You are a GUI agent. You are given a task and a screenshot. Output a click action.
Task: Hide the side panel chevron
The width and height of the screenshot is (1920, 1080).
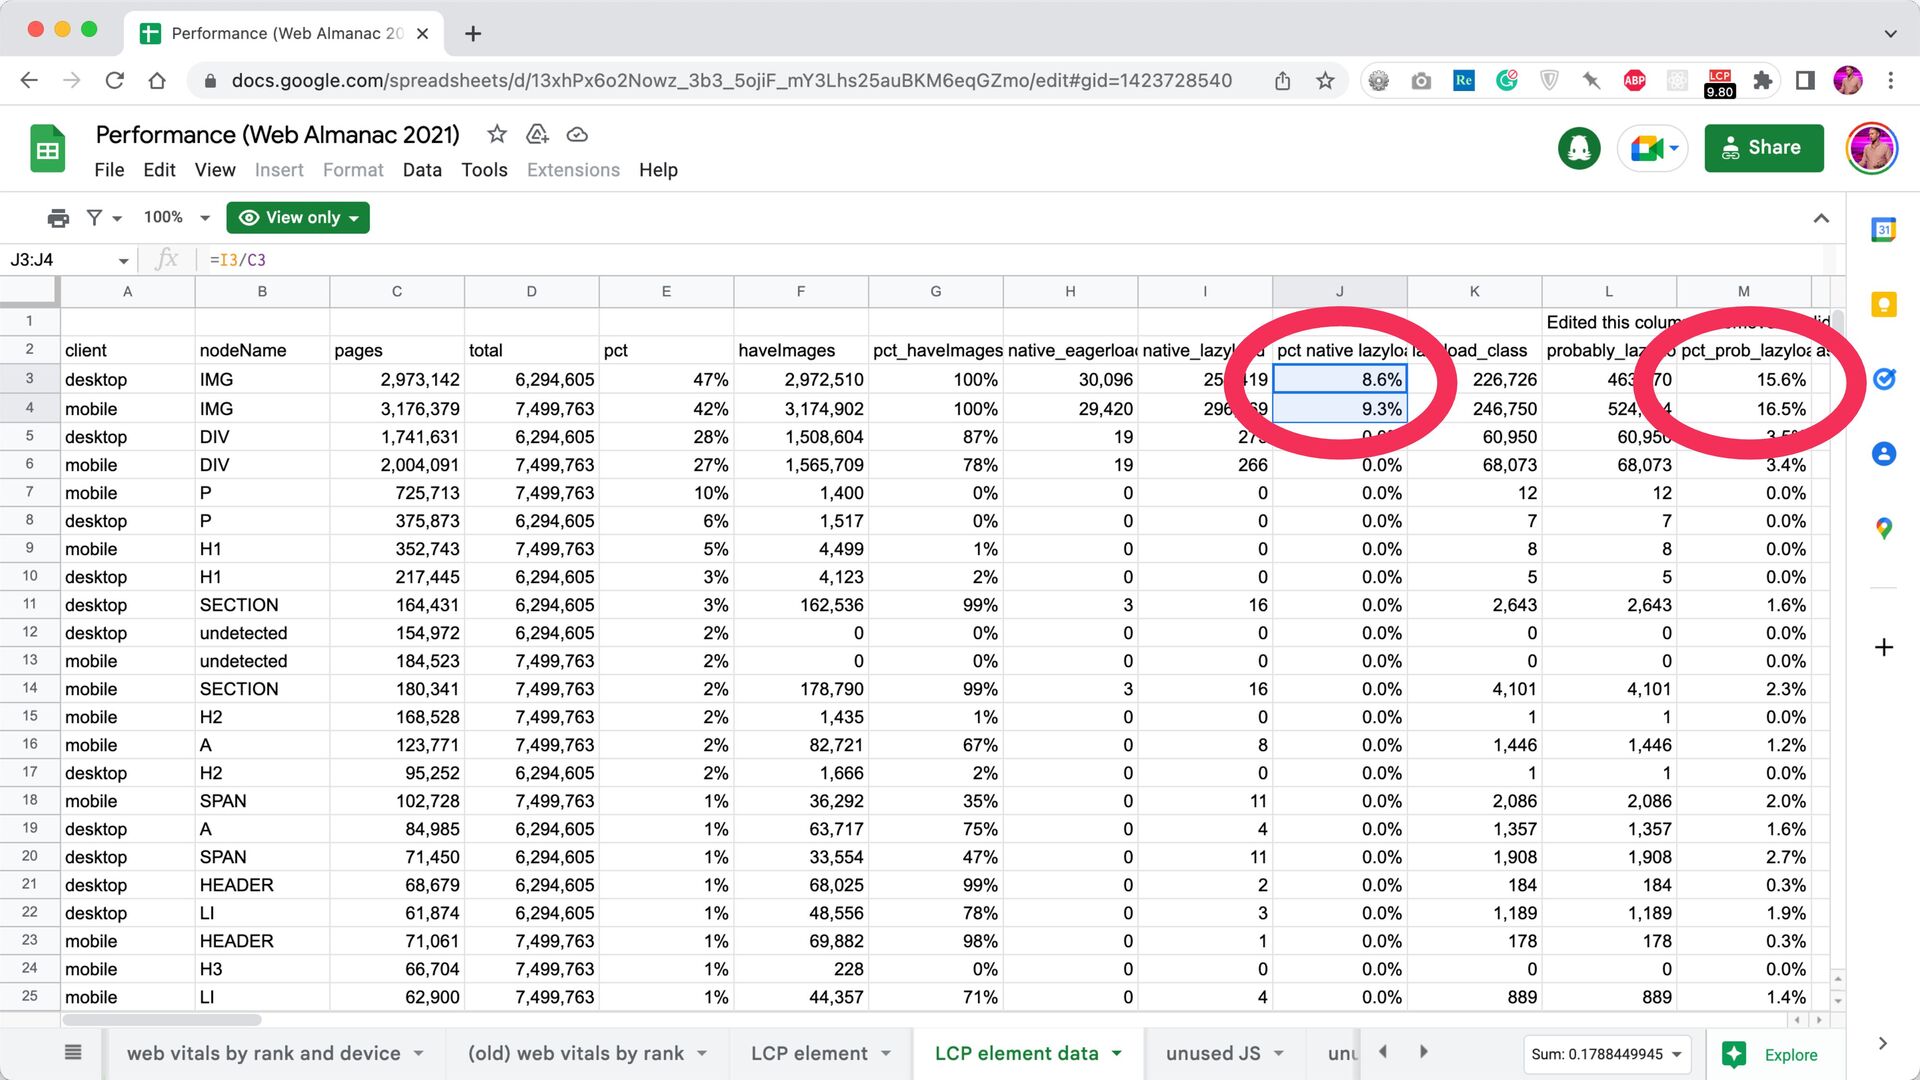1883,1044
